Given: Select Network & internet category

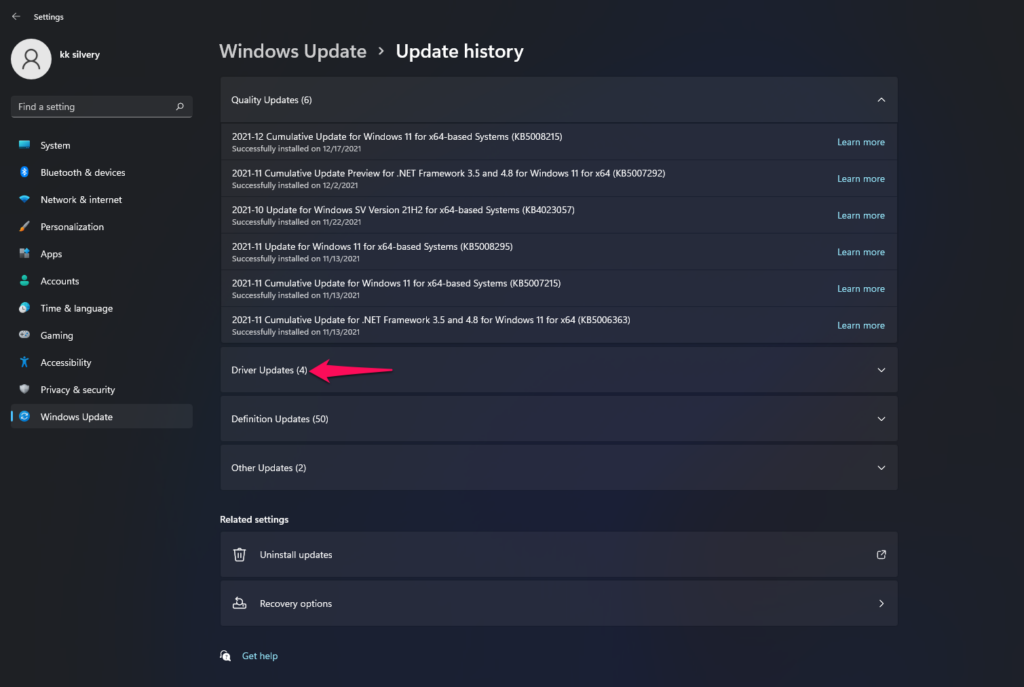Looking at the screenshot, I should tap(101, 199).
